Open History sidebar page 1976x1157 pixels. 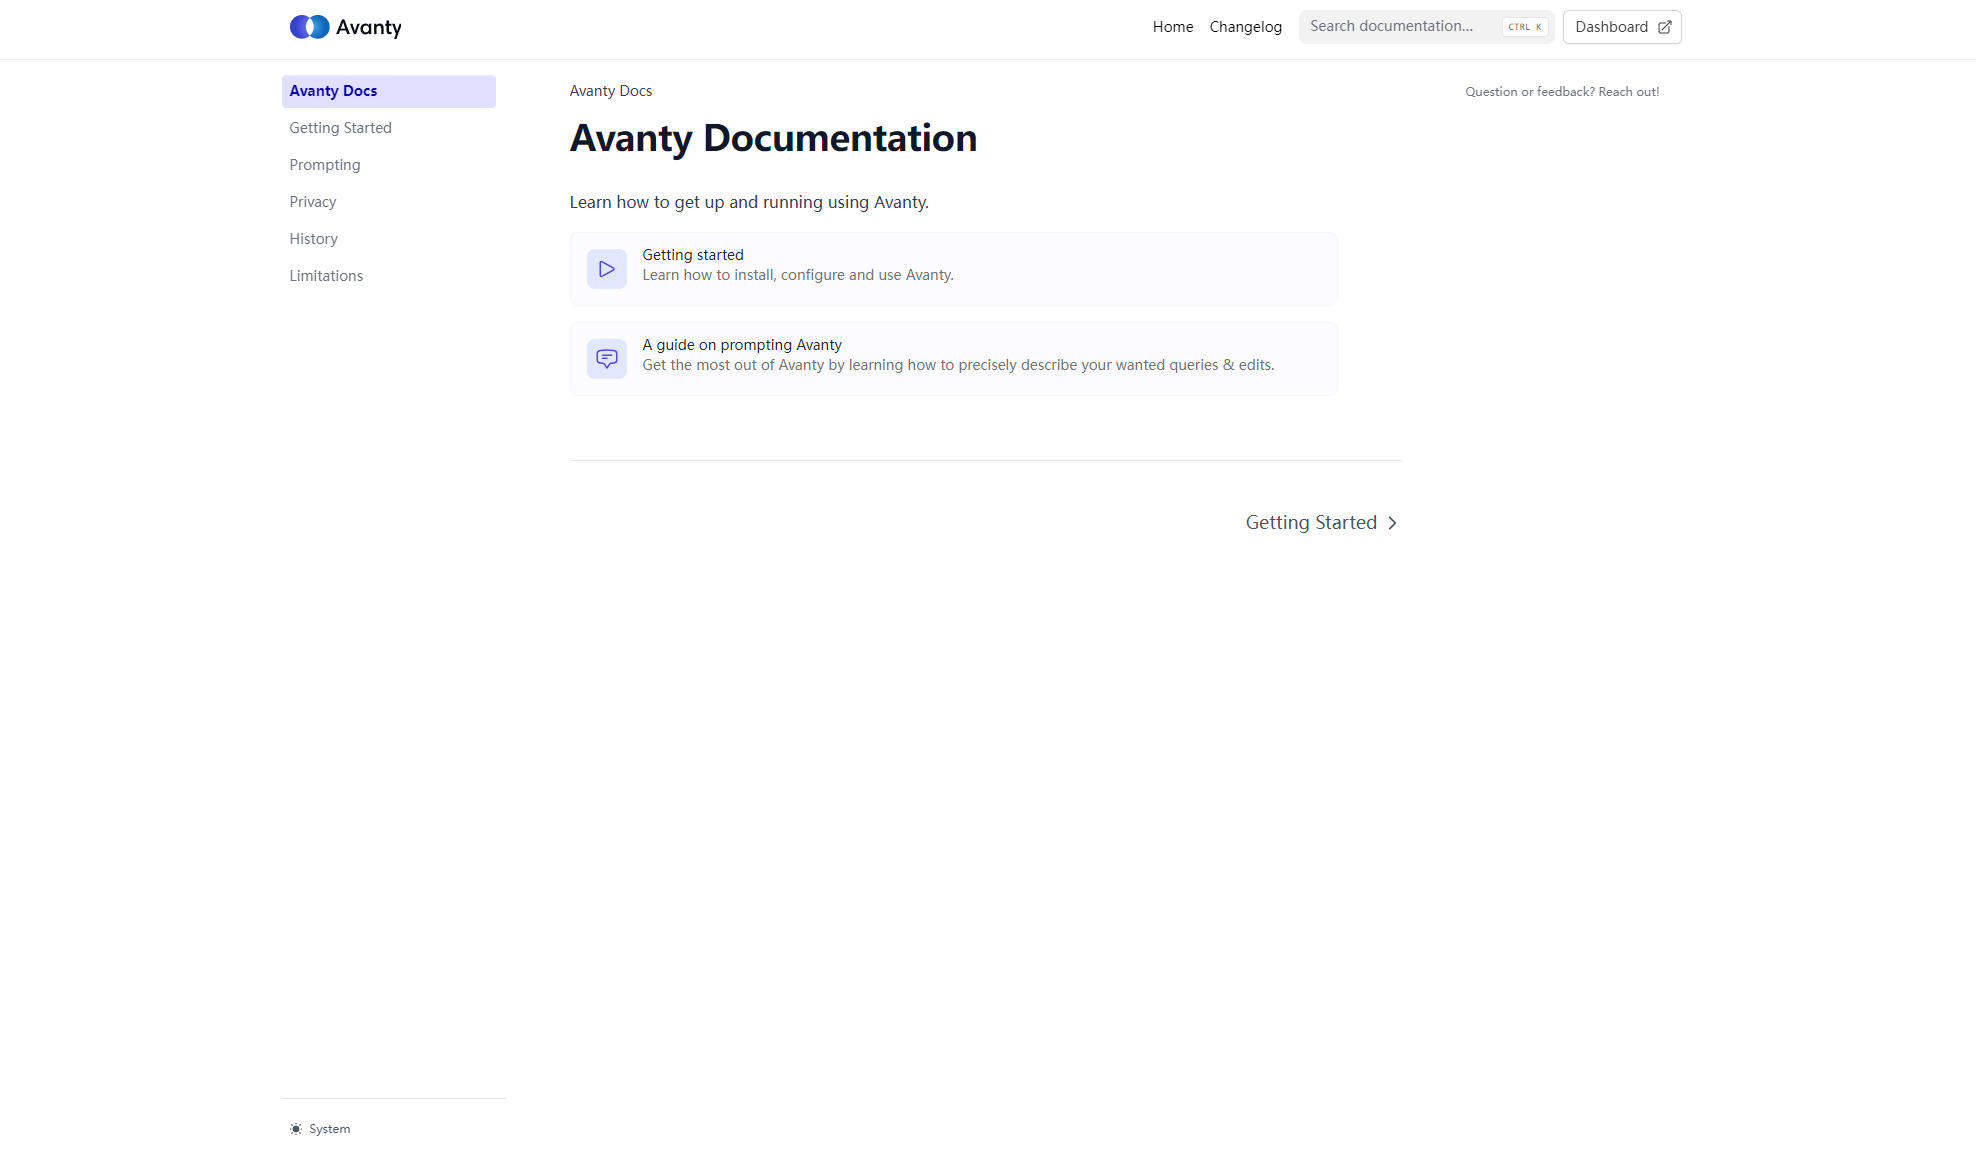[x=313, y=239]
